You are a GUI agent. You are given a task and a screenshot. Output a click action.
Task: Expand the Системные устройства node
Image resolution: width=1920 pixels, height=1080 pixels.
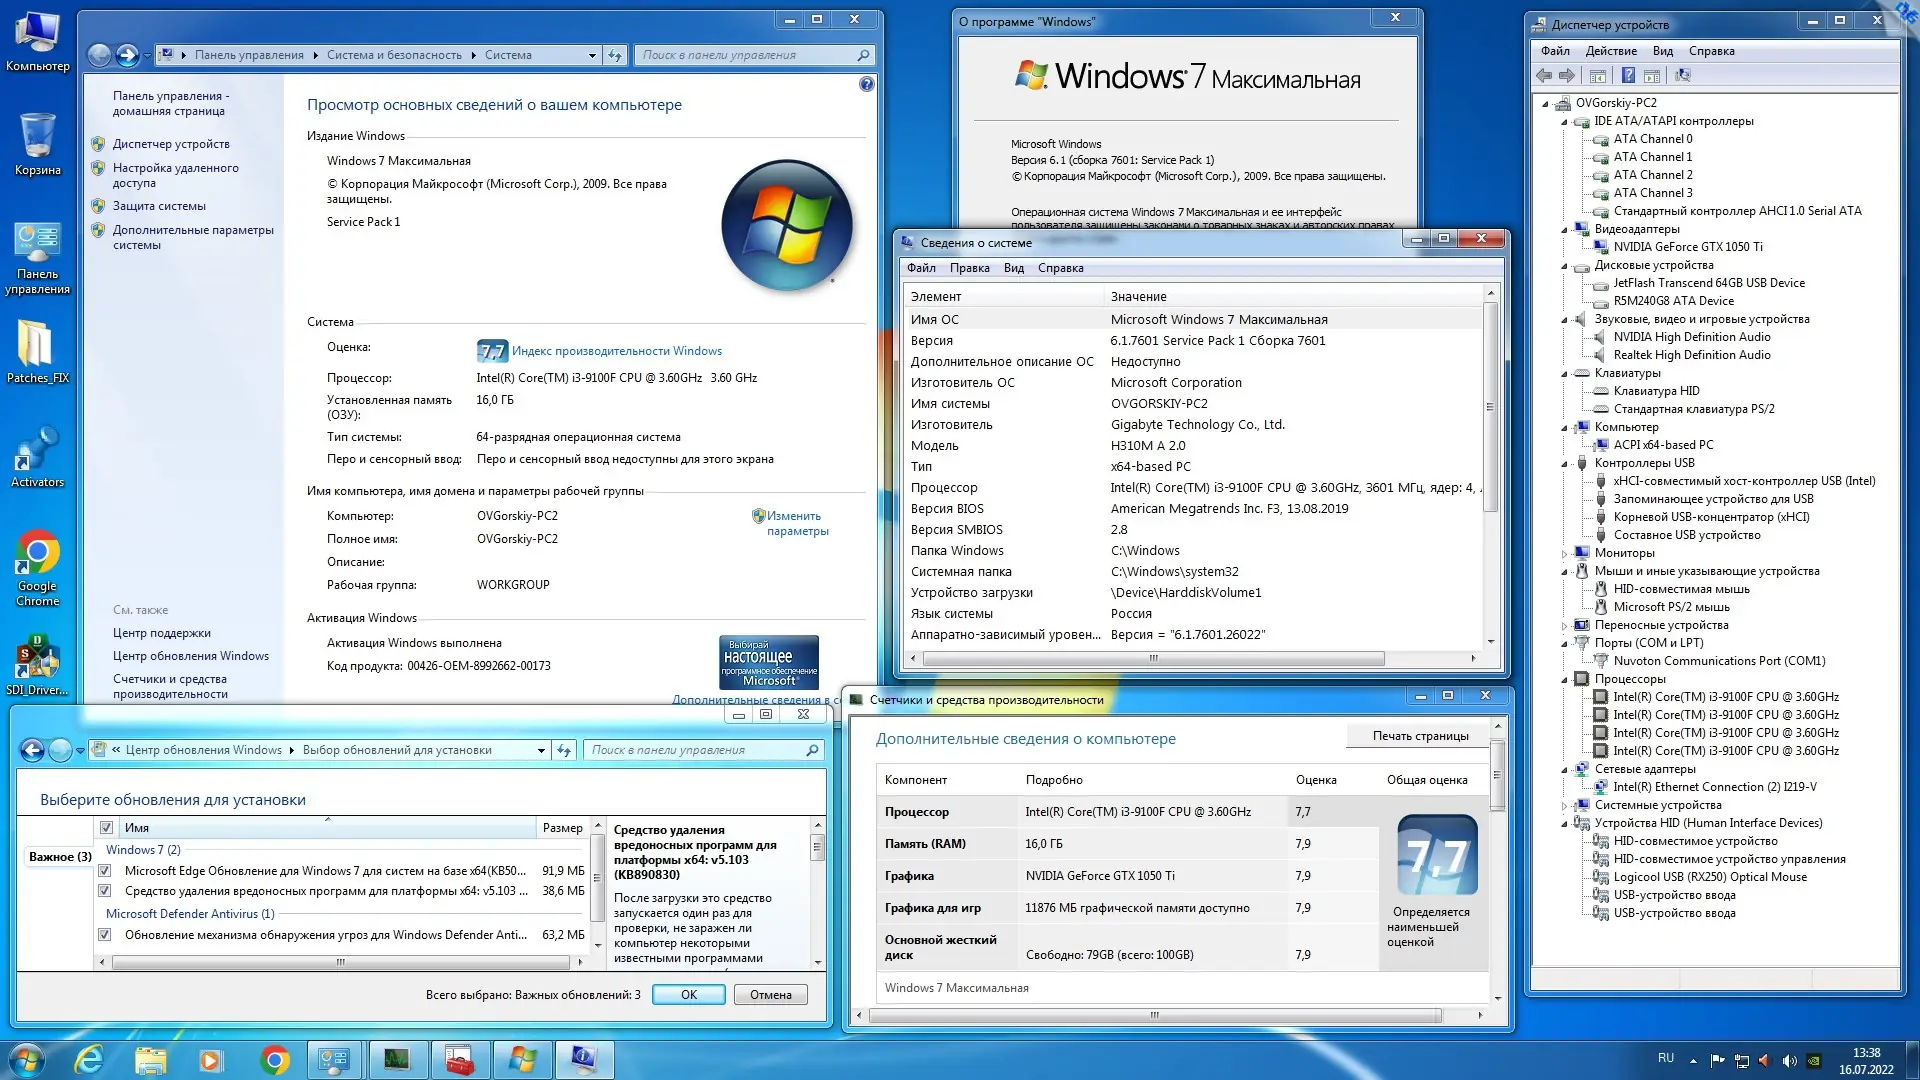1565,806
